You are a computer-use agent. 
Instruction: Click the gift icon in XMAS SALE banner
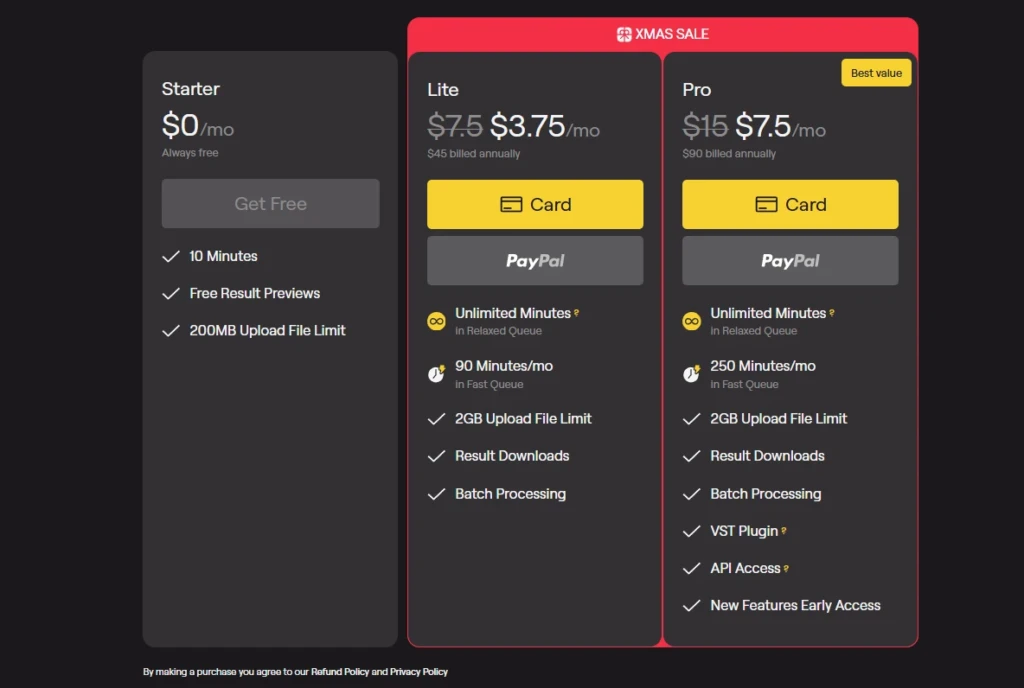pos(624,35)
